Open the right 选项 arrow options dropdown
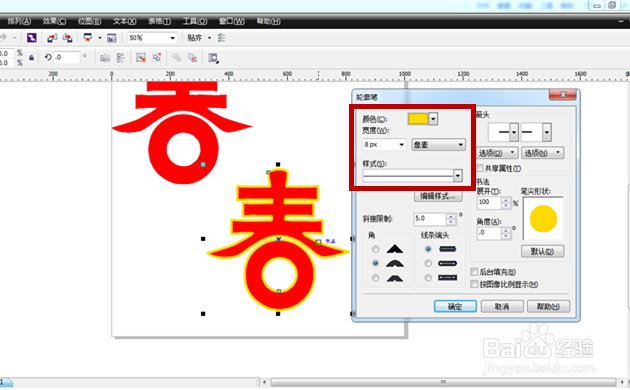 pyautogui.click(x=543, y=153)
